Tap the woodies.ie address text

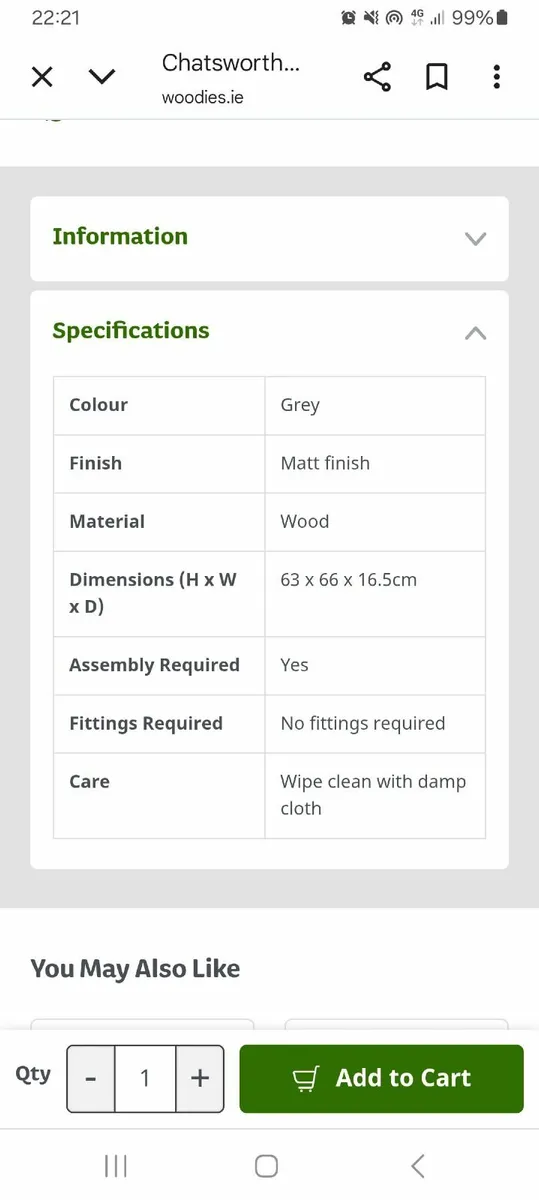[202, 97]
